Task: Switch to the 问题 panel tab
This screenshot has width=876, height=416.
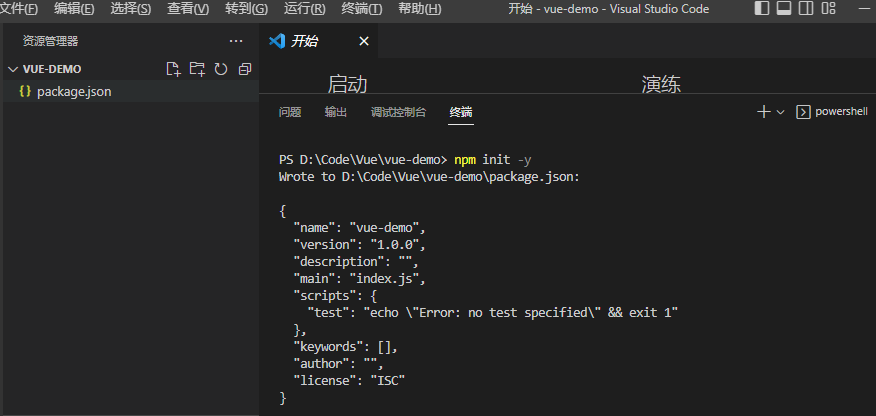Action: click(290, 112)
